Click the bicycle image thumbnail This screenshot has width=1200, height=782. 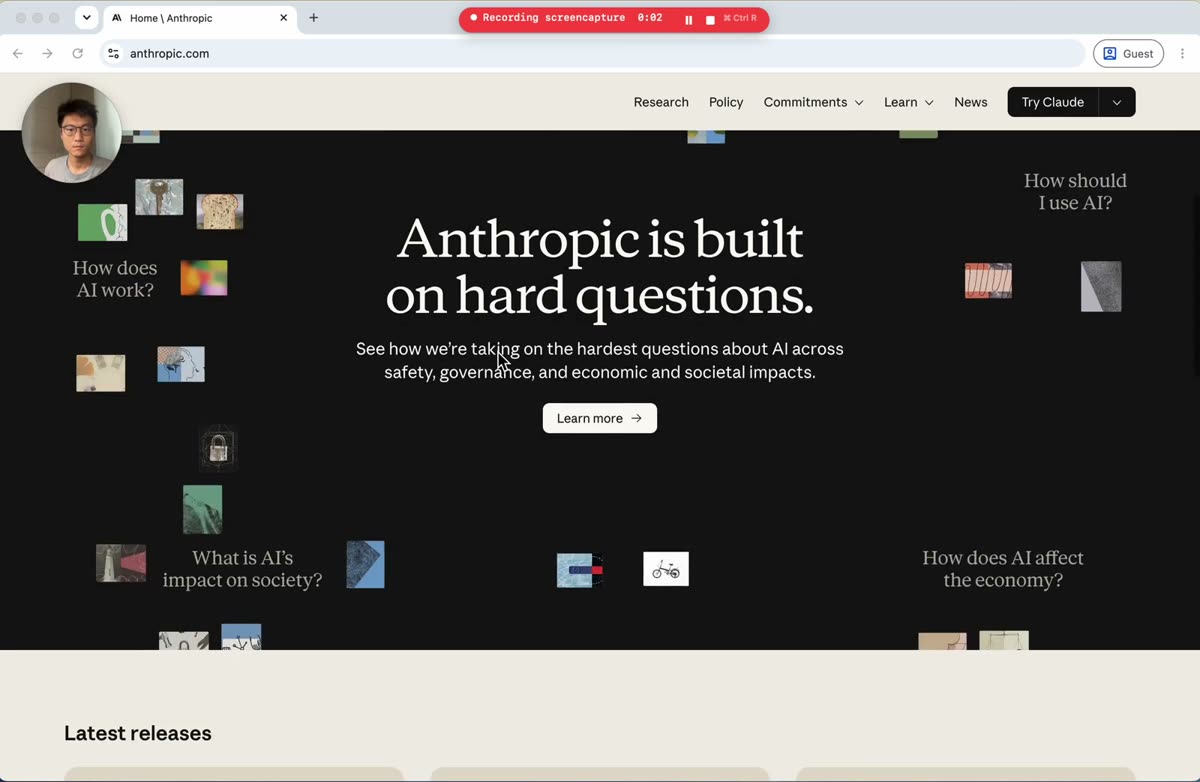click(x=666, y=569)
